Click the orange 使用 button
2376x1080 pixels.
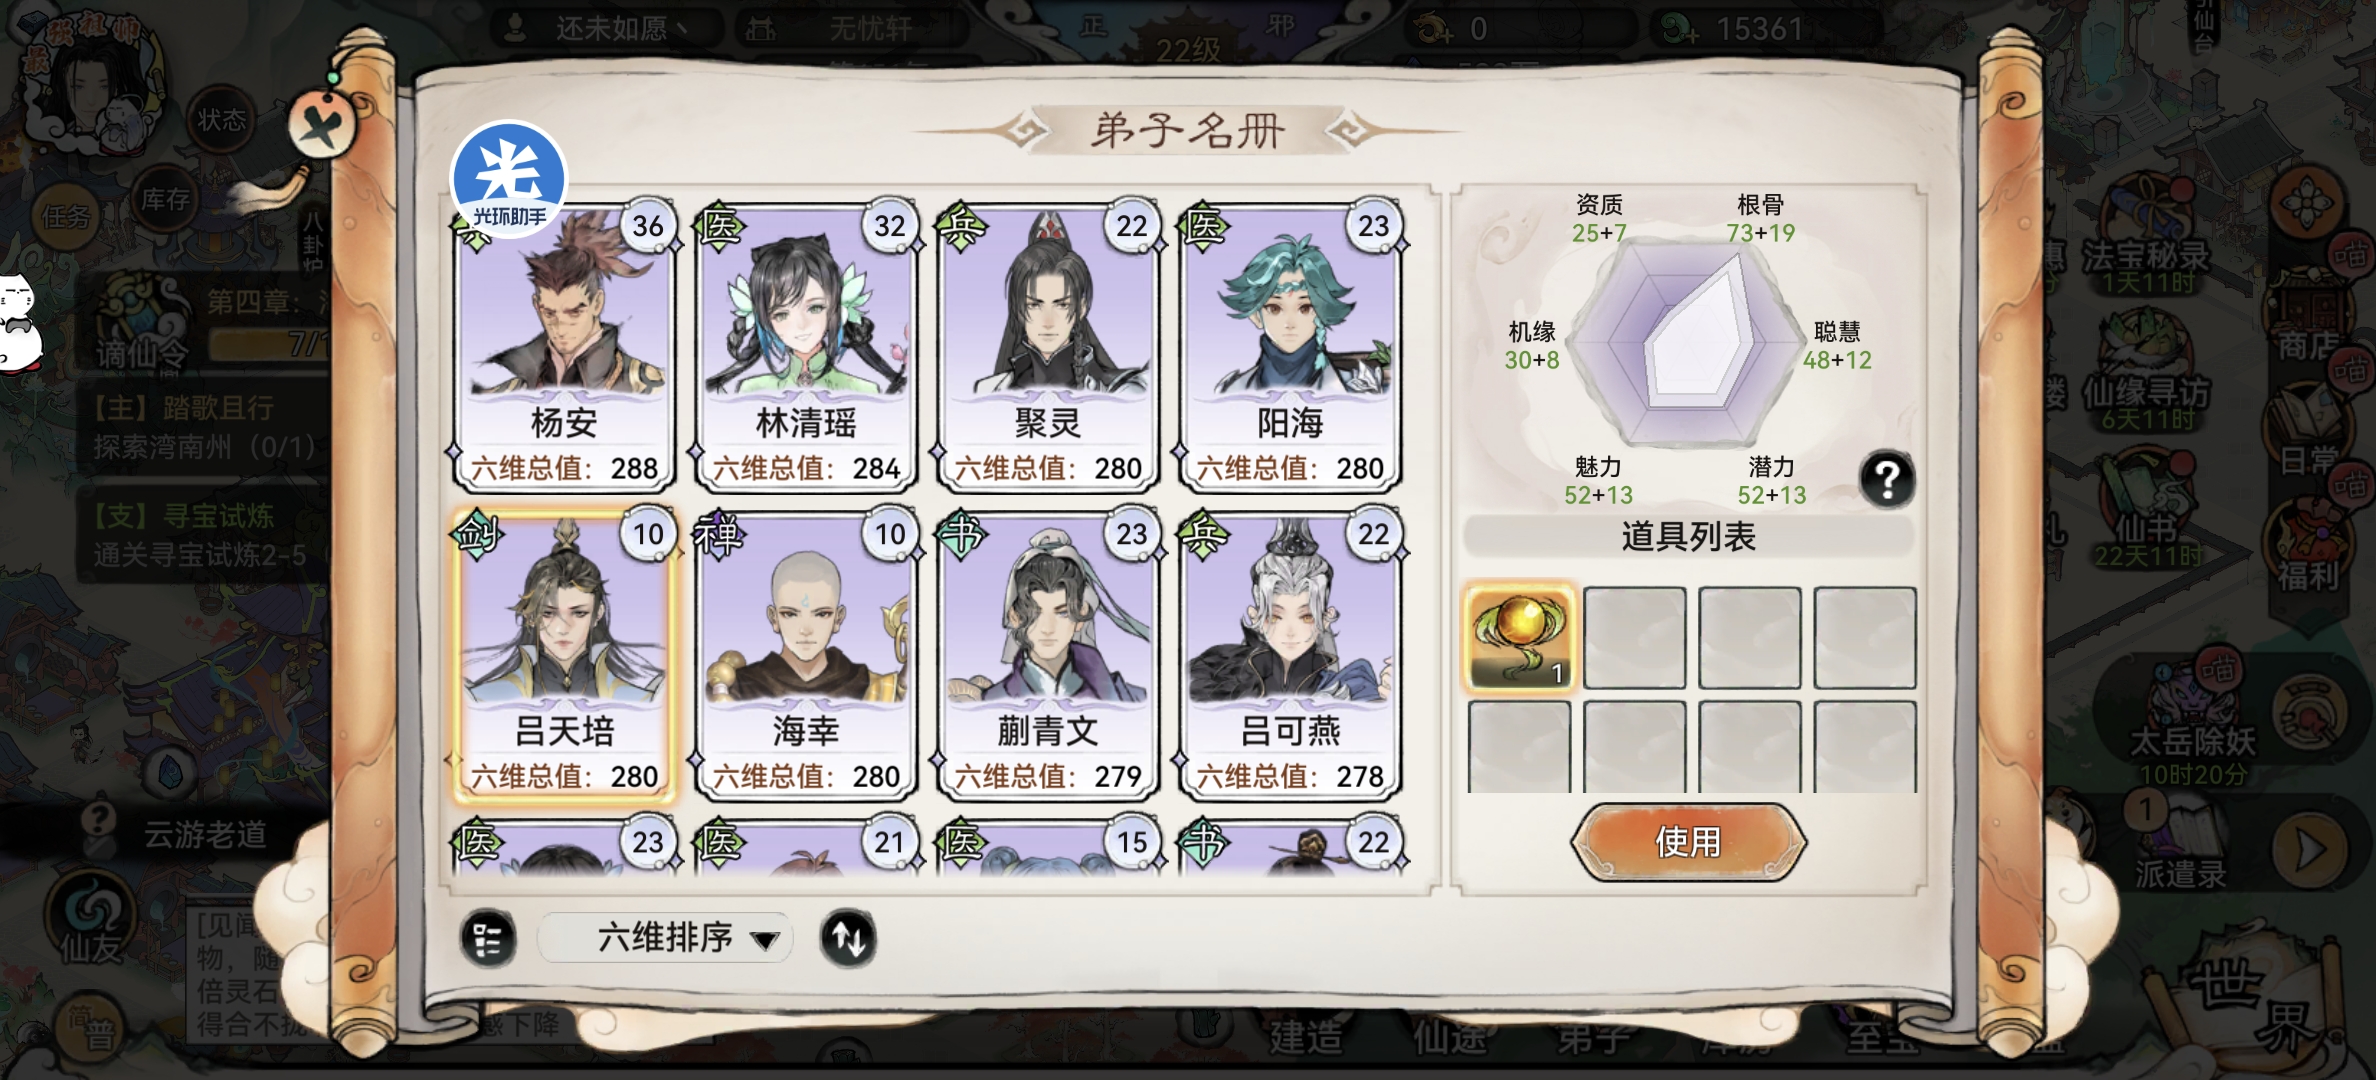tap(1688, 842)
